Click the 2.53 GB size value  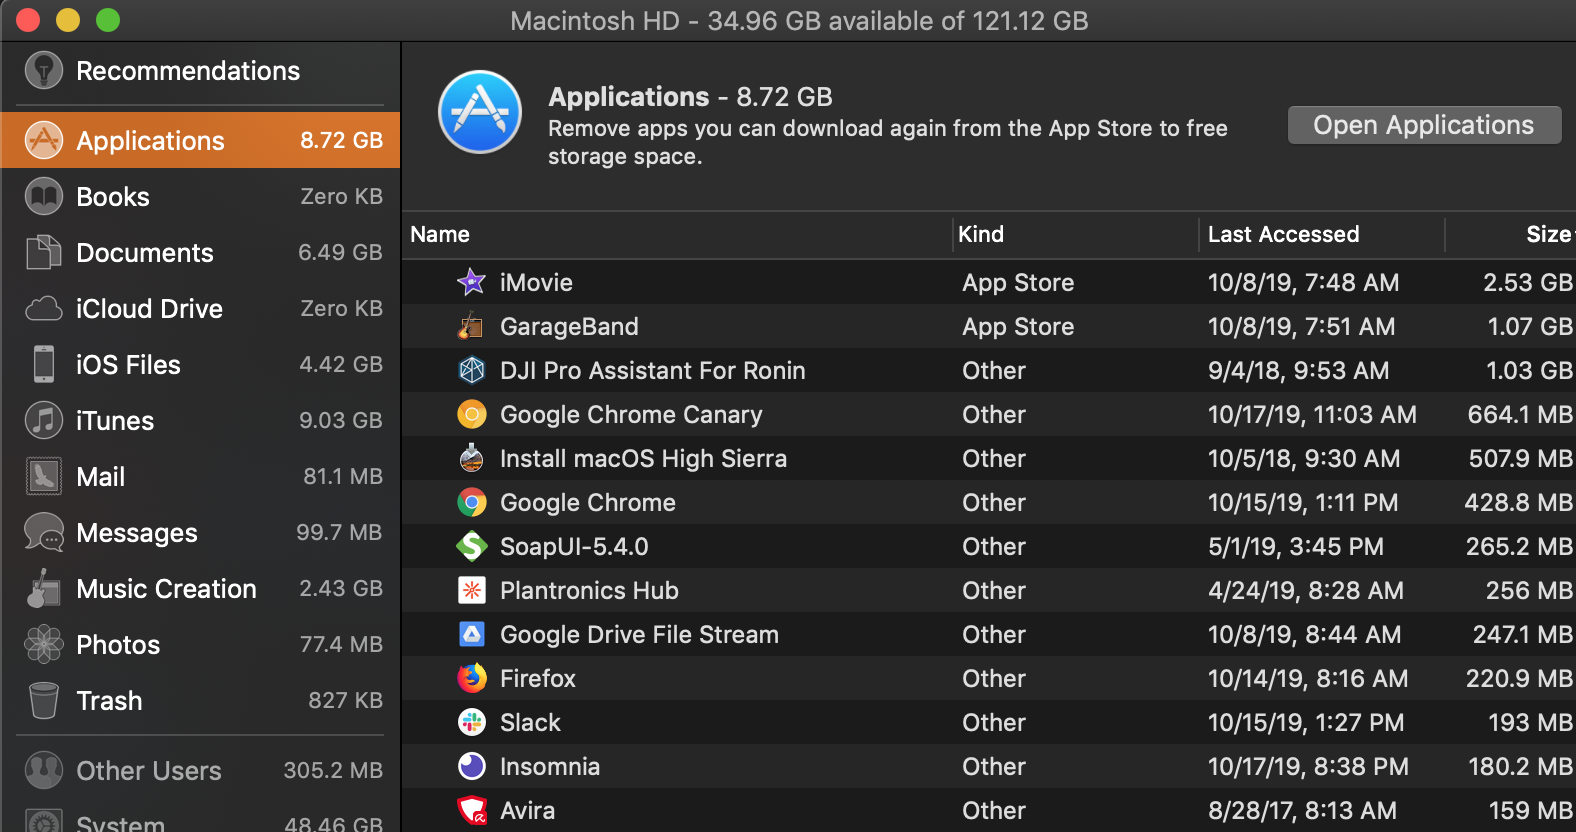[1527, 283]
